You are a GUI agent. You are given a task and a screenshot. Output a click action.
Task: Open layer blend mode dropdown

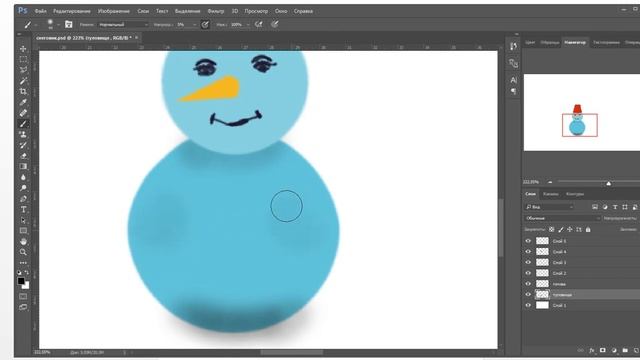coord(563,218)
